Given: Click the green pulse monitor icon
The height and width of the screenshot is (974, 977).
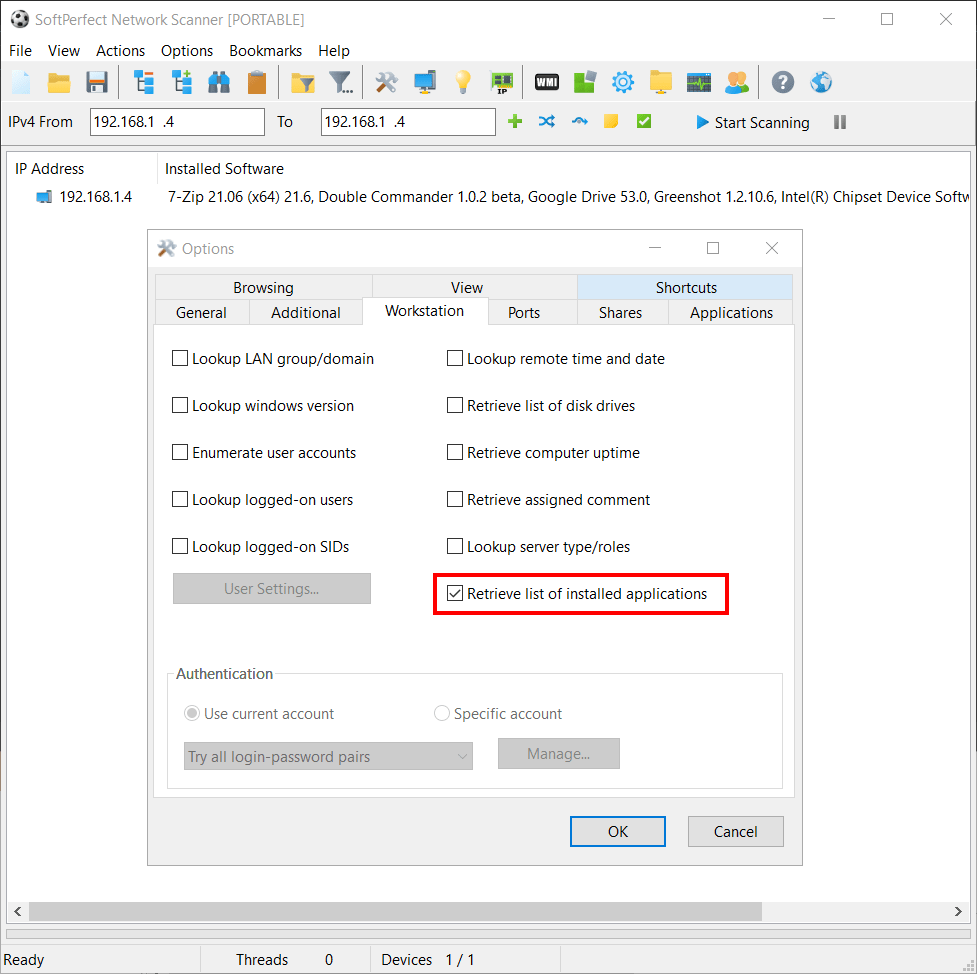Looking at the screenshot, I should tap(699, 82).
